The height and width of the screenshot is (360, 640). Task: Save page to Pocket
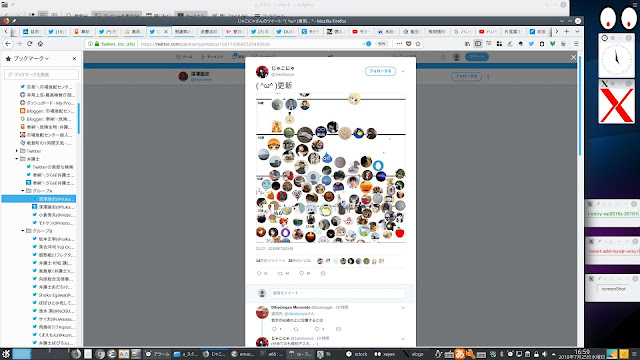point(409,44)
